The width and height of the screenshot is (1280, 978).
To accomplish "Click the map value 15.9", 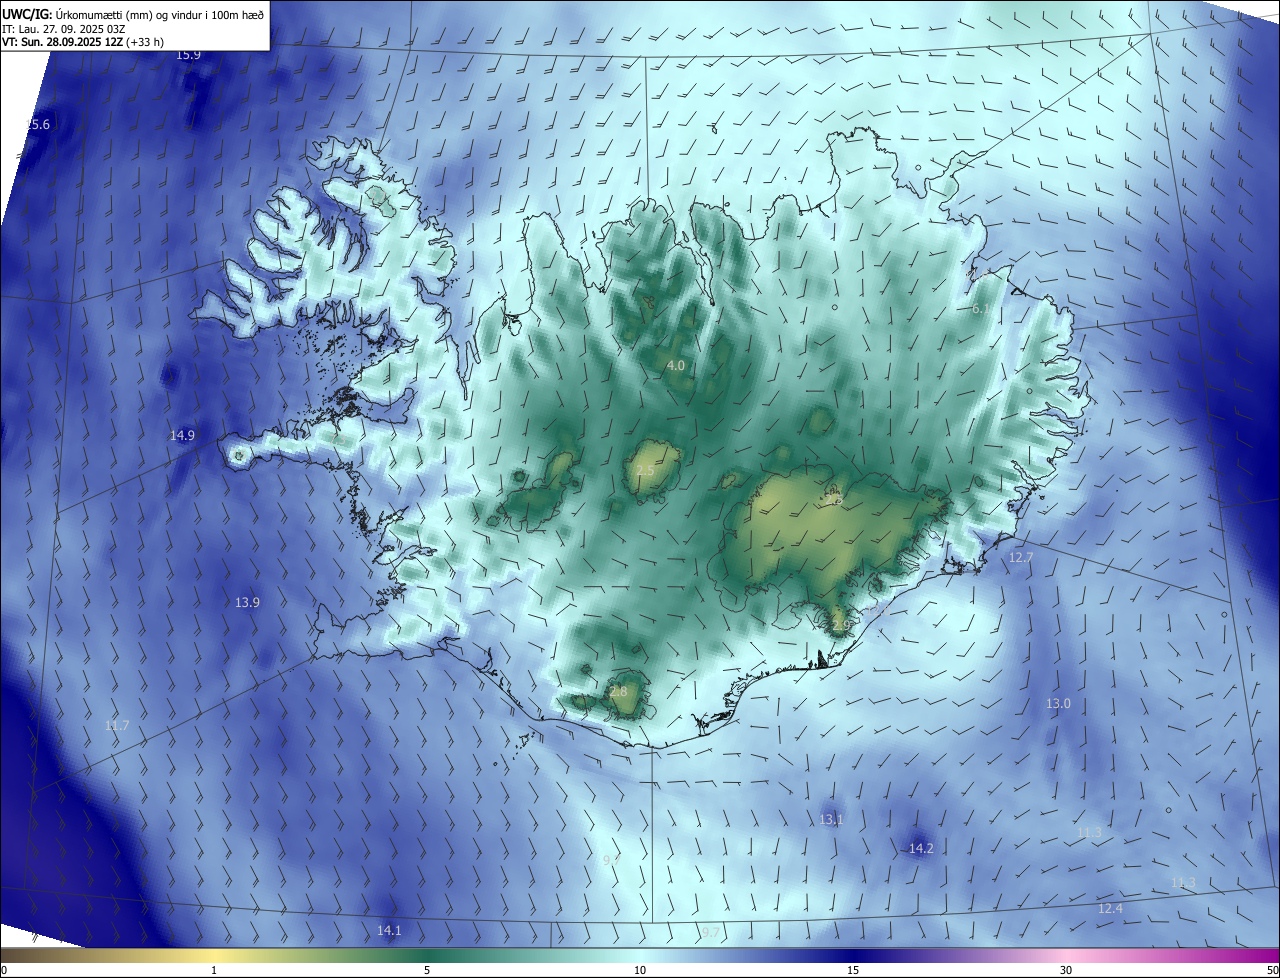I will coord(188,54).
